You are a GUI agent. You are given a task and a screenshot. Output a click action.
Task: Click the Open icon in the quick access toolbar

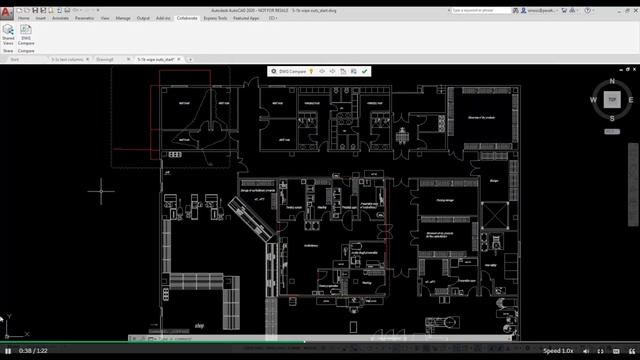pyautogui.click(x=27, y=10)
